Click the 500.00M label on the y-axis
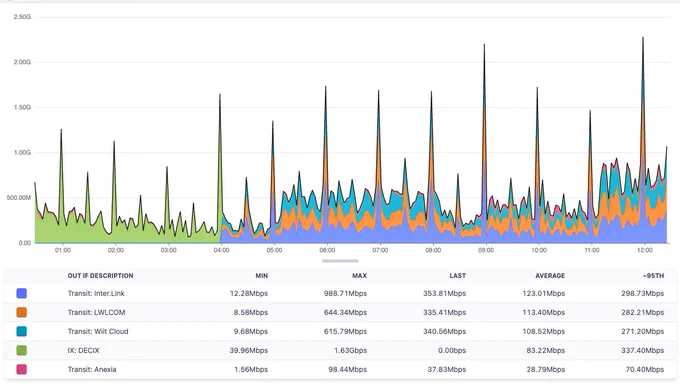The width and height of the screenshot is (680, 392). (19, 198)
